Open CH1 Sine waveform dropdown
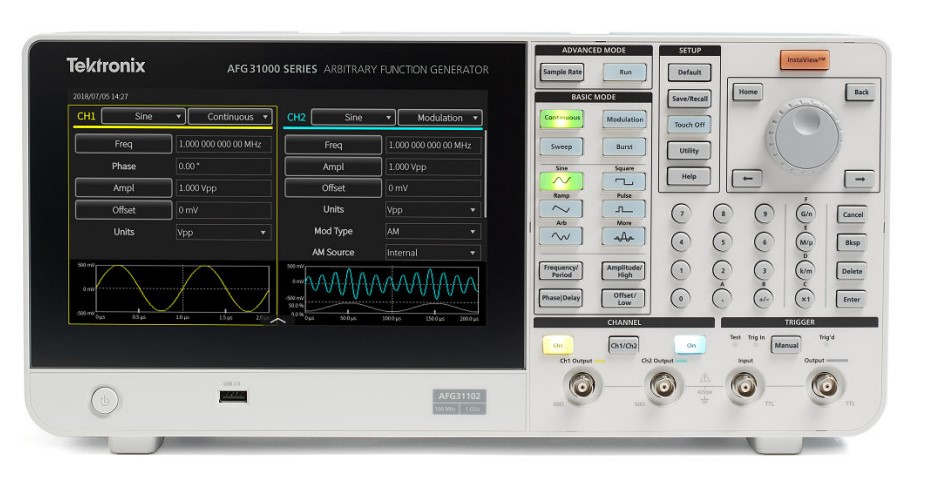The width and height of the screenshot is (930, 487). pyautogui.click(x=144, y=116)
